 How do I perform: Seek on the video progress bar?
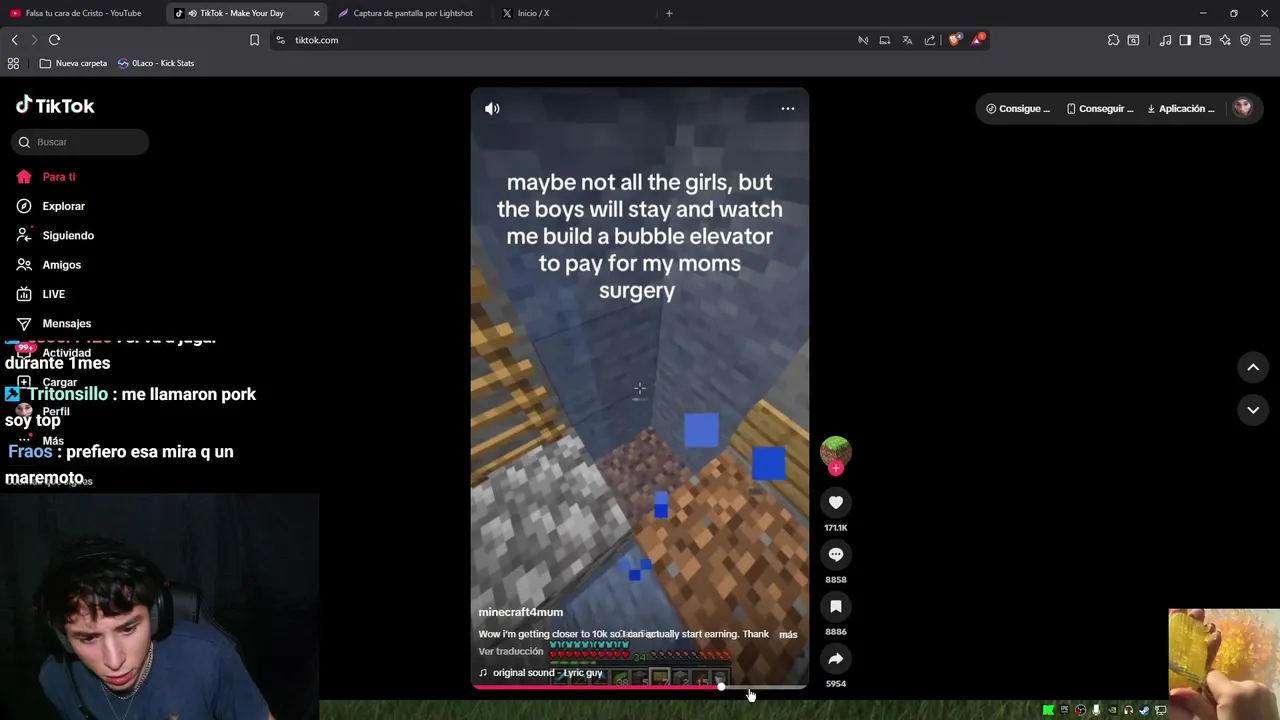coord(640,687)
